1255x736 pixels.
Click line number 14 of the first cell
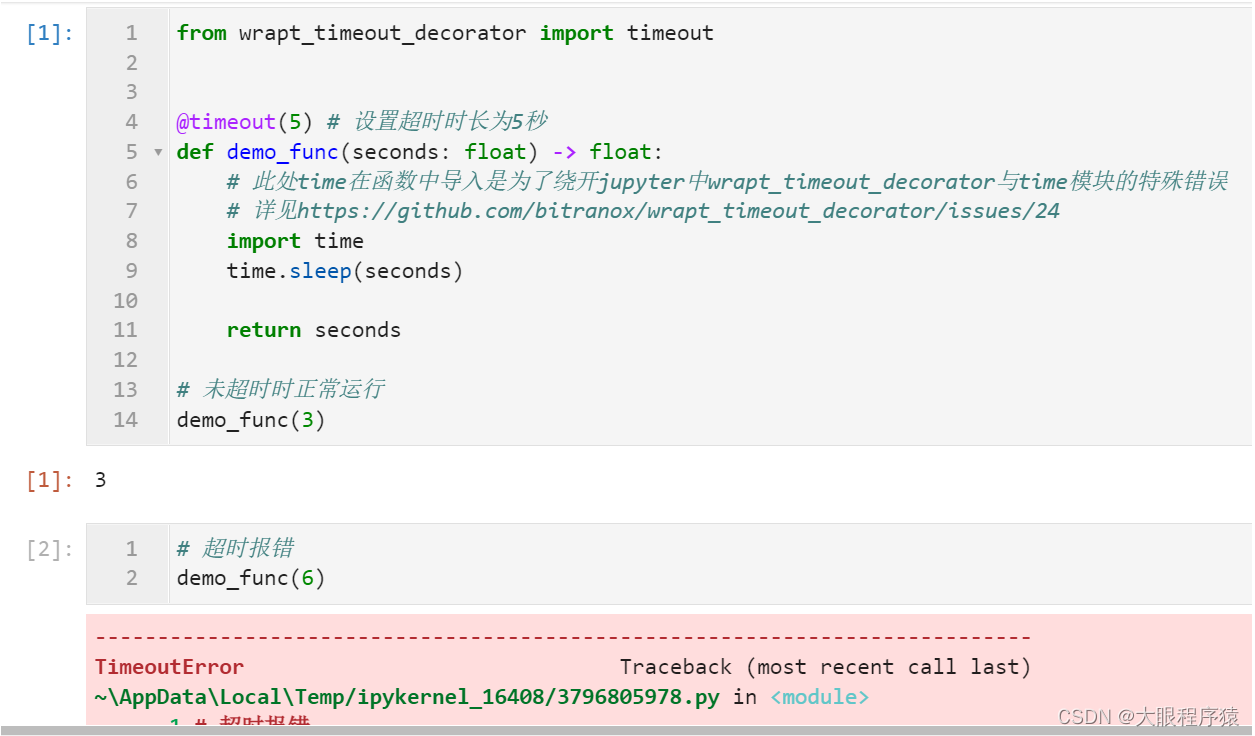click(125, 420)
